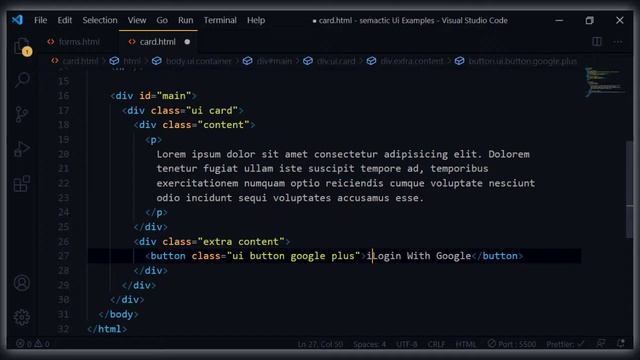Click Spaces: 4 indentation setting

click(369, 344)
